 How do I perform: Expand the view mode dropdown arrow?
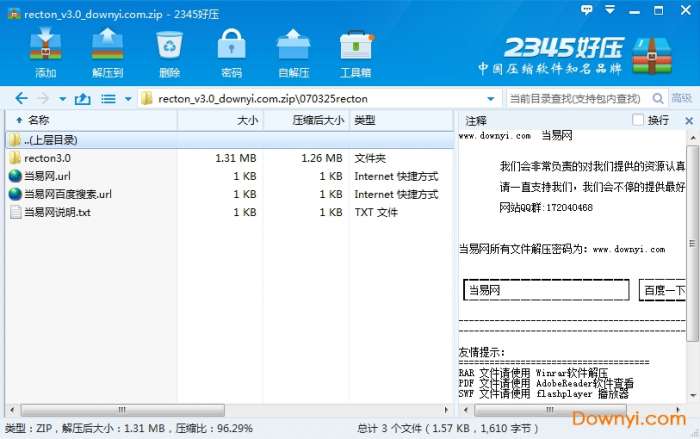tap(128, 99)
